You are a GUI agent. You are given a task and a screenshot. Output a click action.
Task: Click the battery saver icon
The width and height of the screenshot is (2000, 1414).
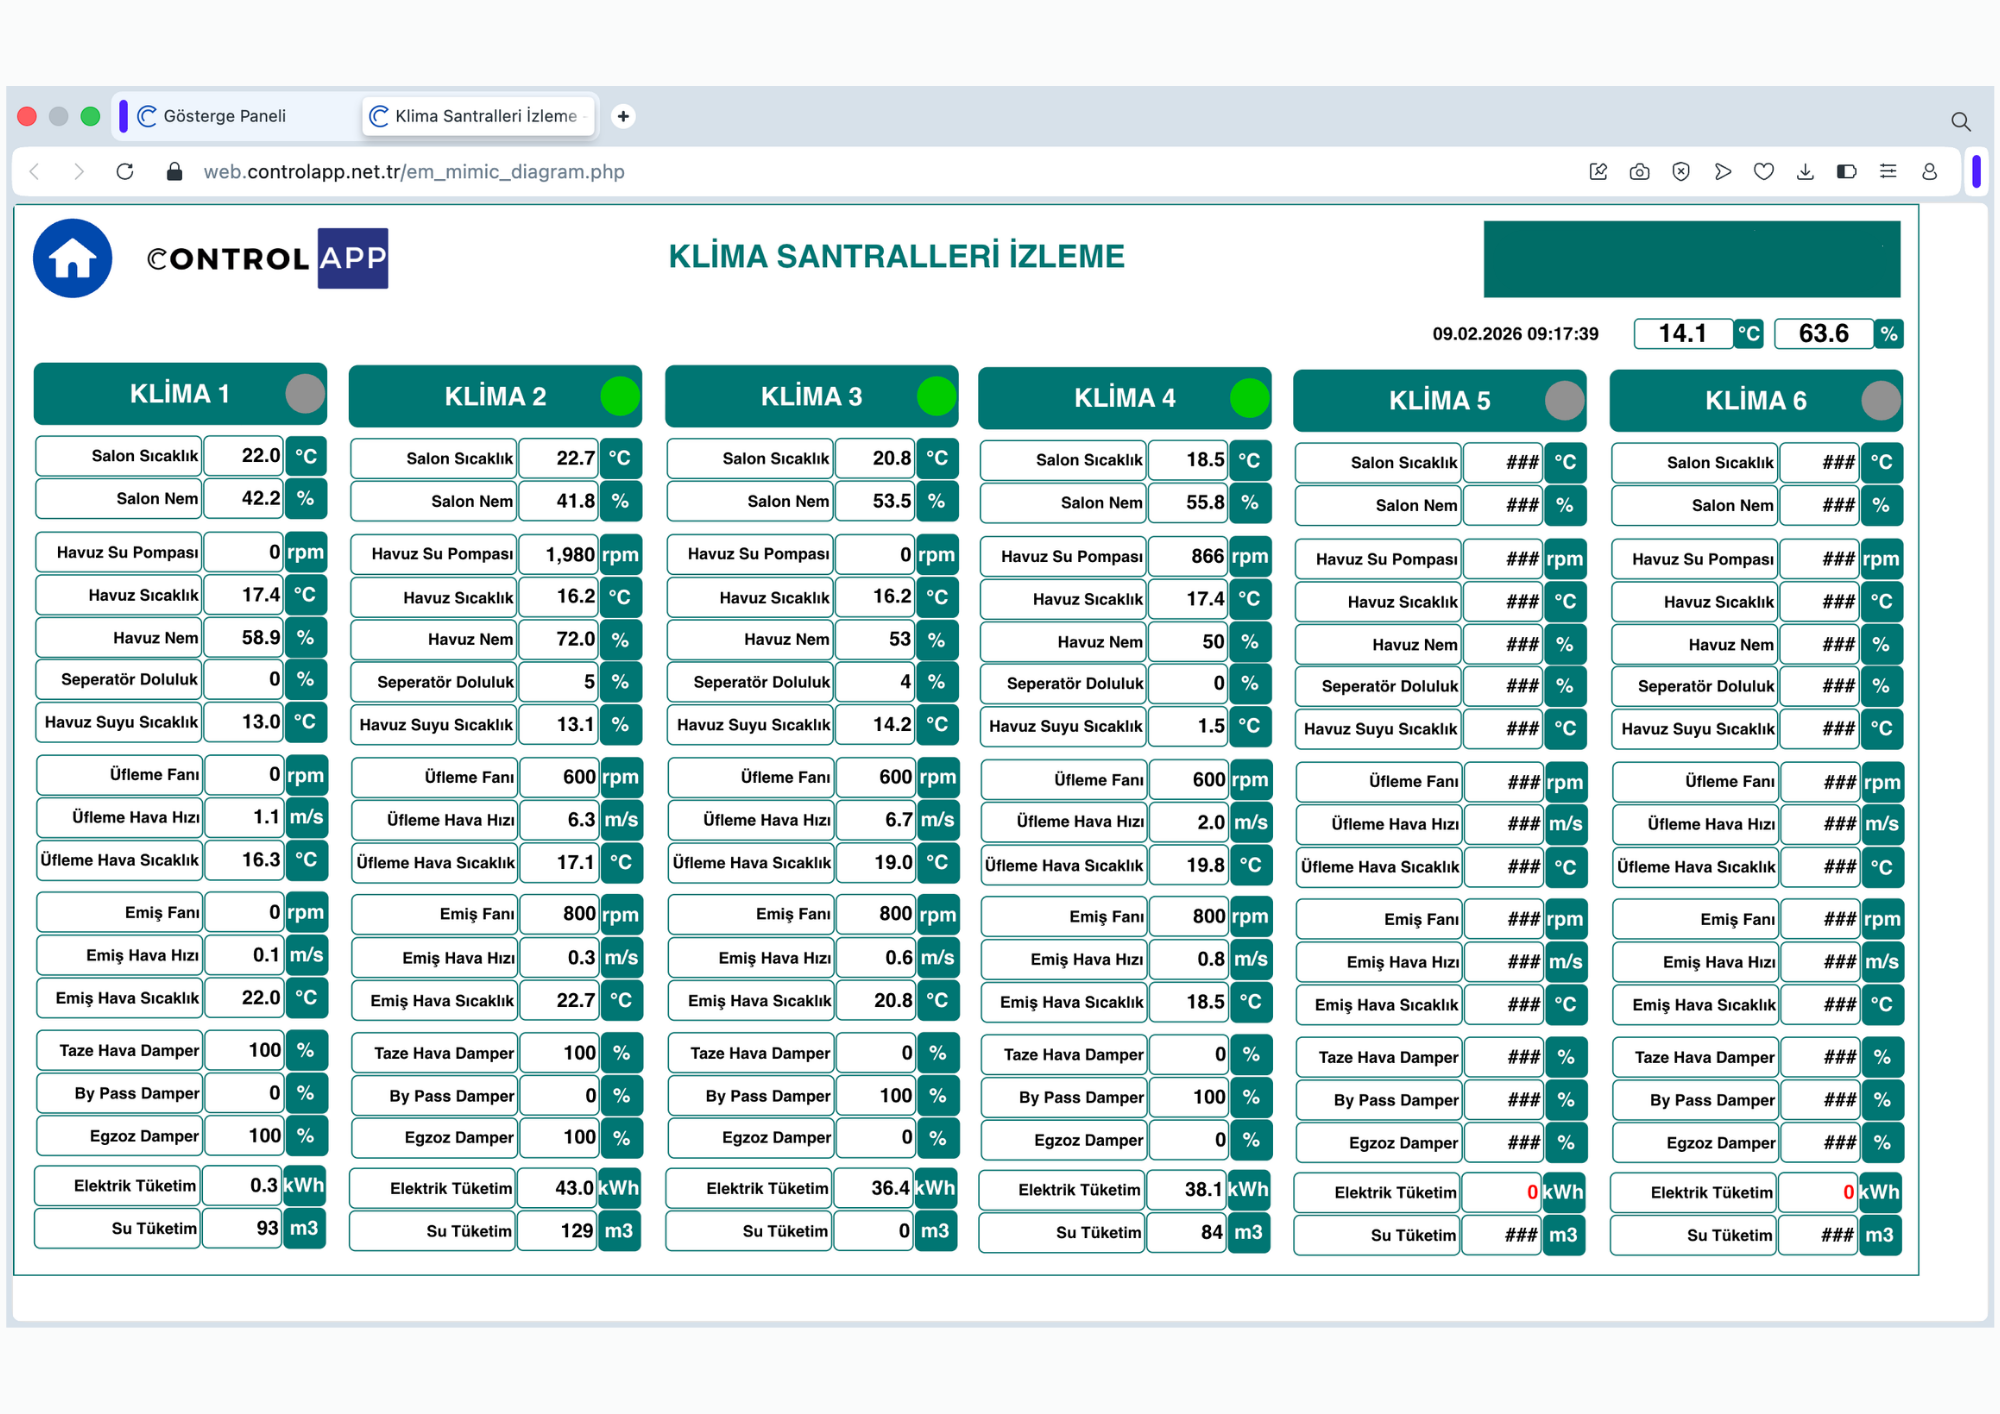1846,172
